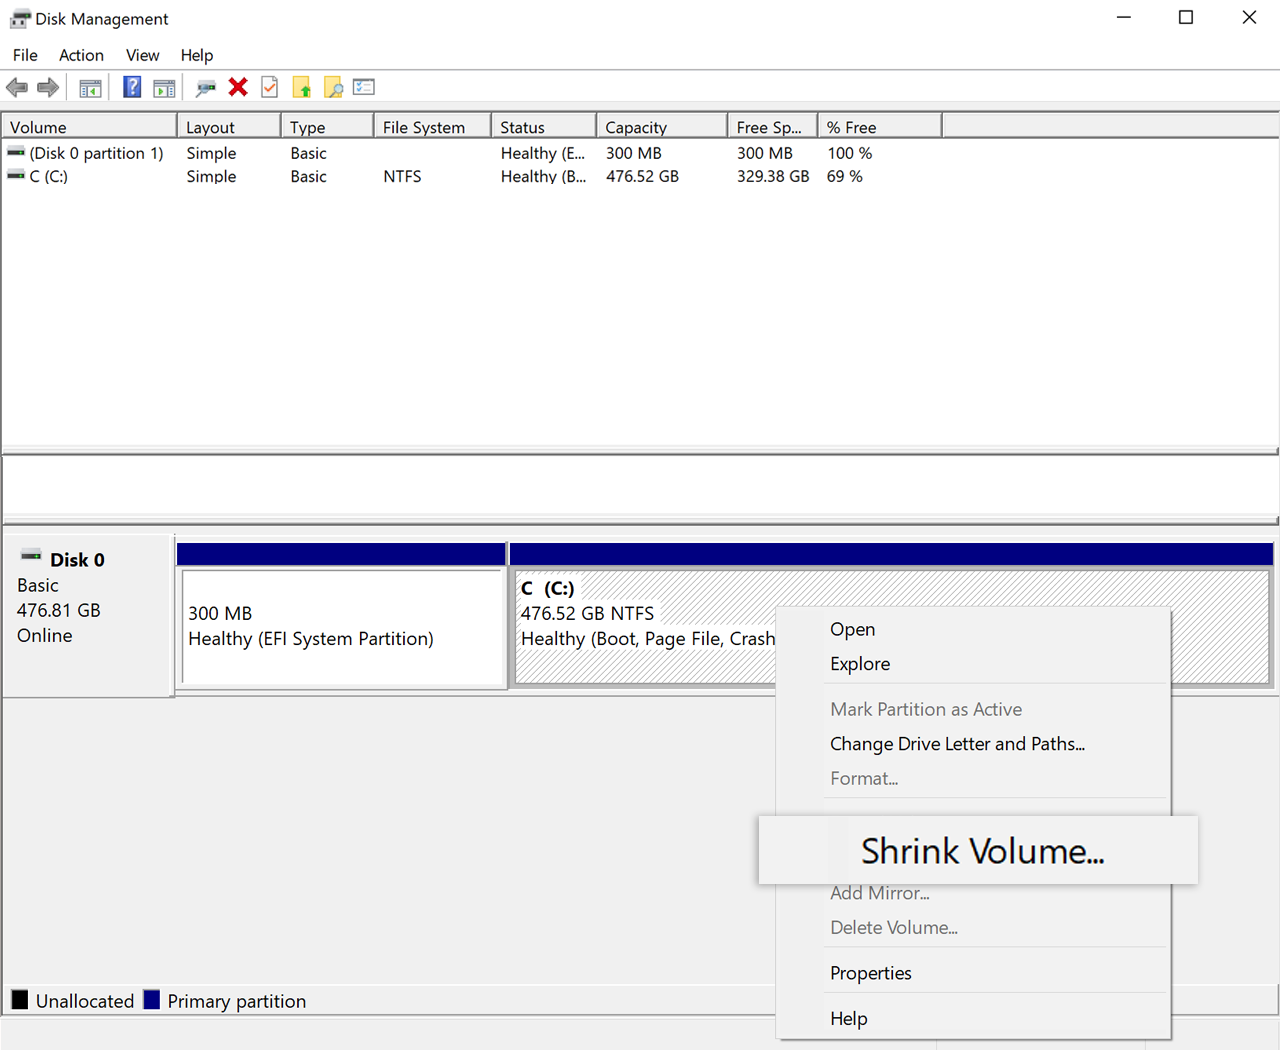The image size is (1280, 1050).
Task: Open Help via blue question mark icon
Action: tap(132, 88)
